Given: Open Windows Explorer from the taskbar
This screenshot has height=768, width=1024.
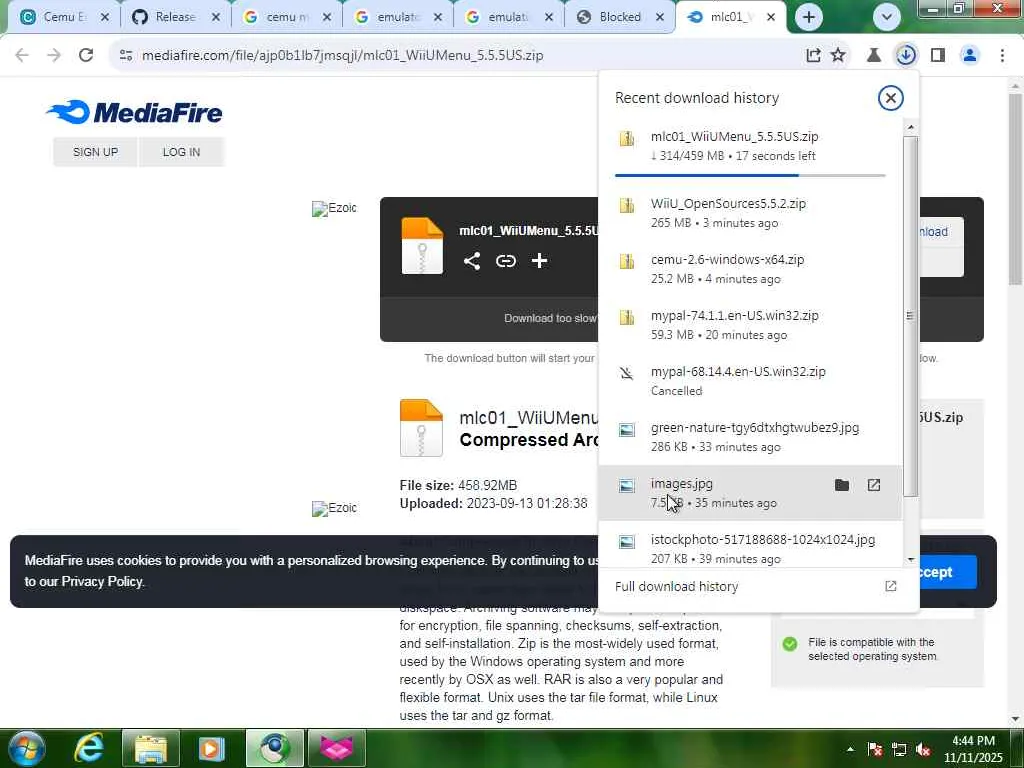Looking at the screenshot, I should 150,748.
